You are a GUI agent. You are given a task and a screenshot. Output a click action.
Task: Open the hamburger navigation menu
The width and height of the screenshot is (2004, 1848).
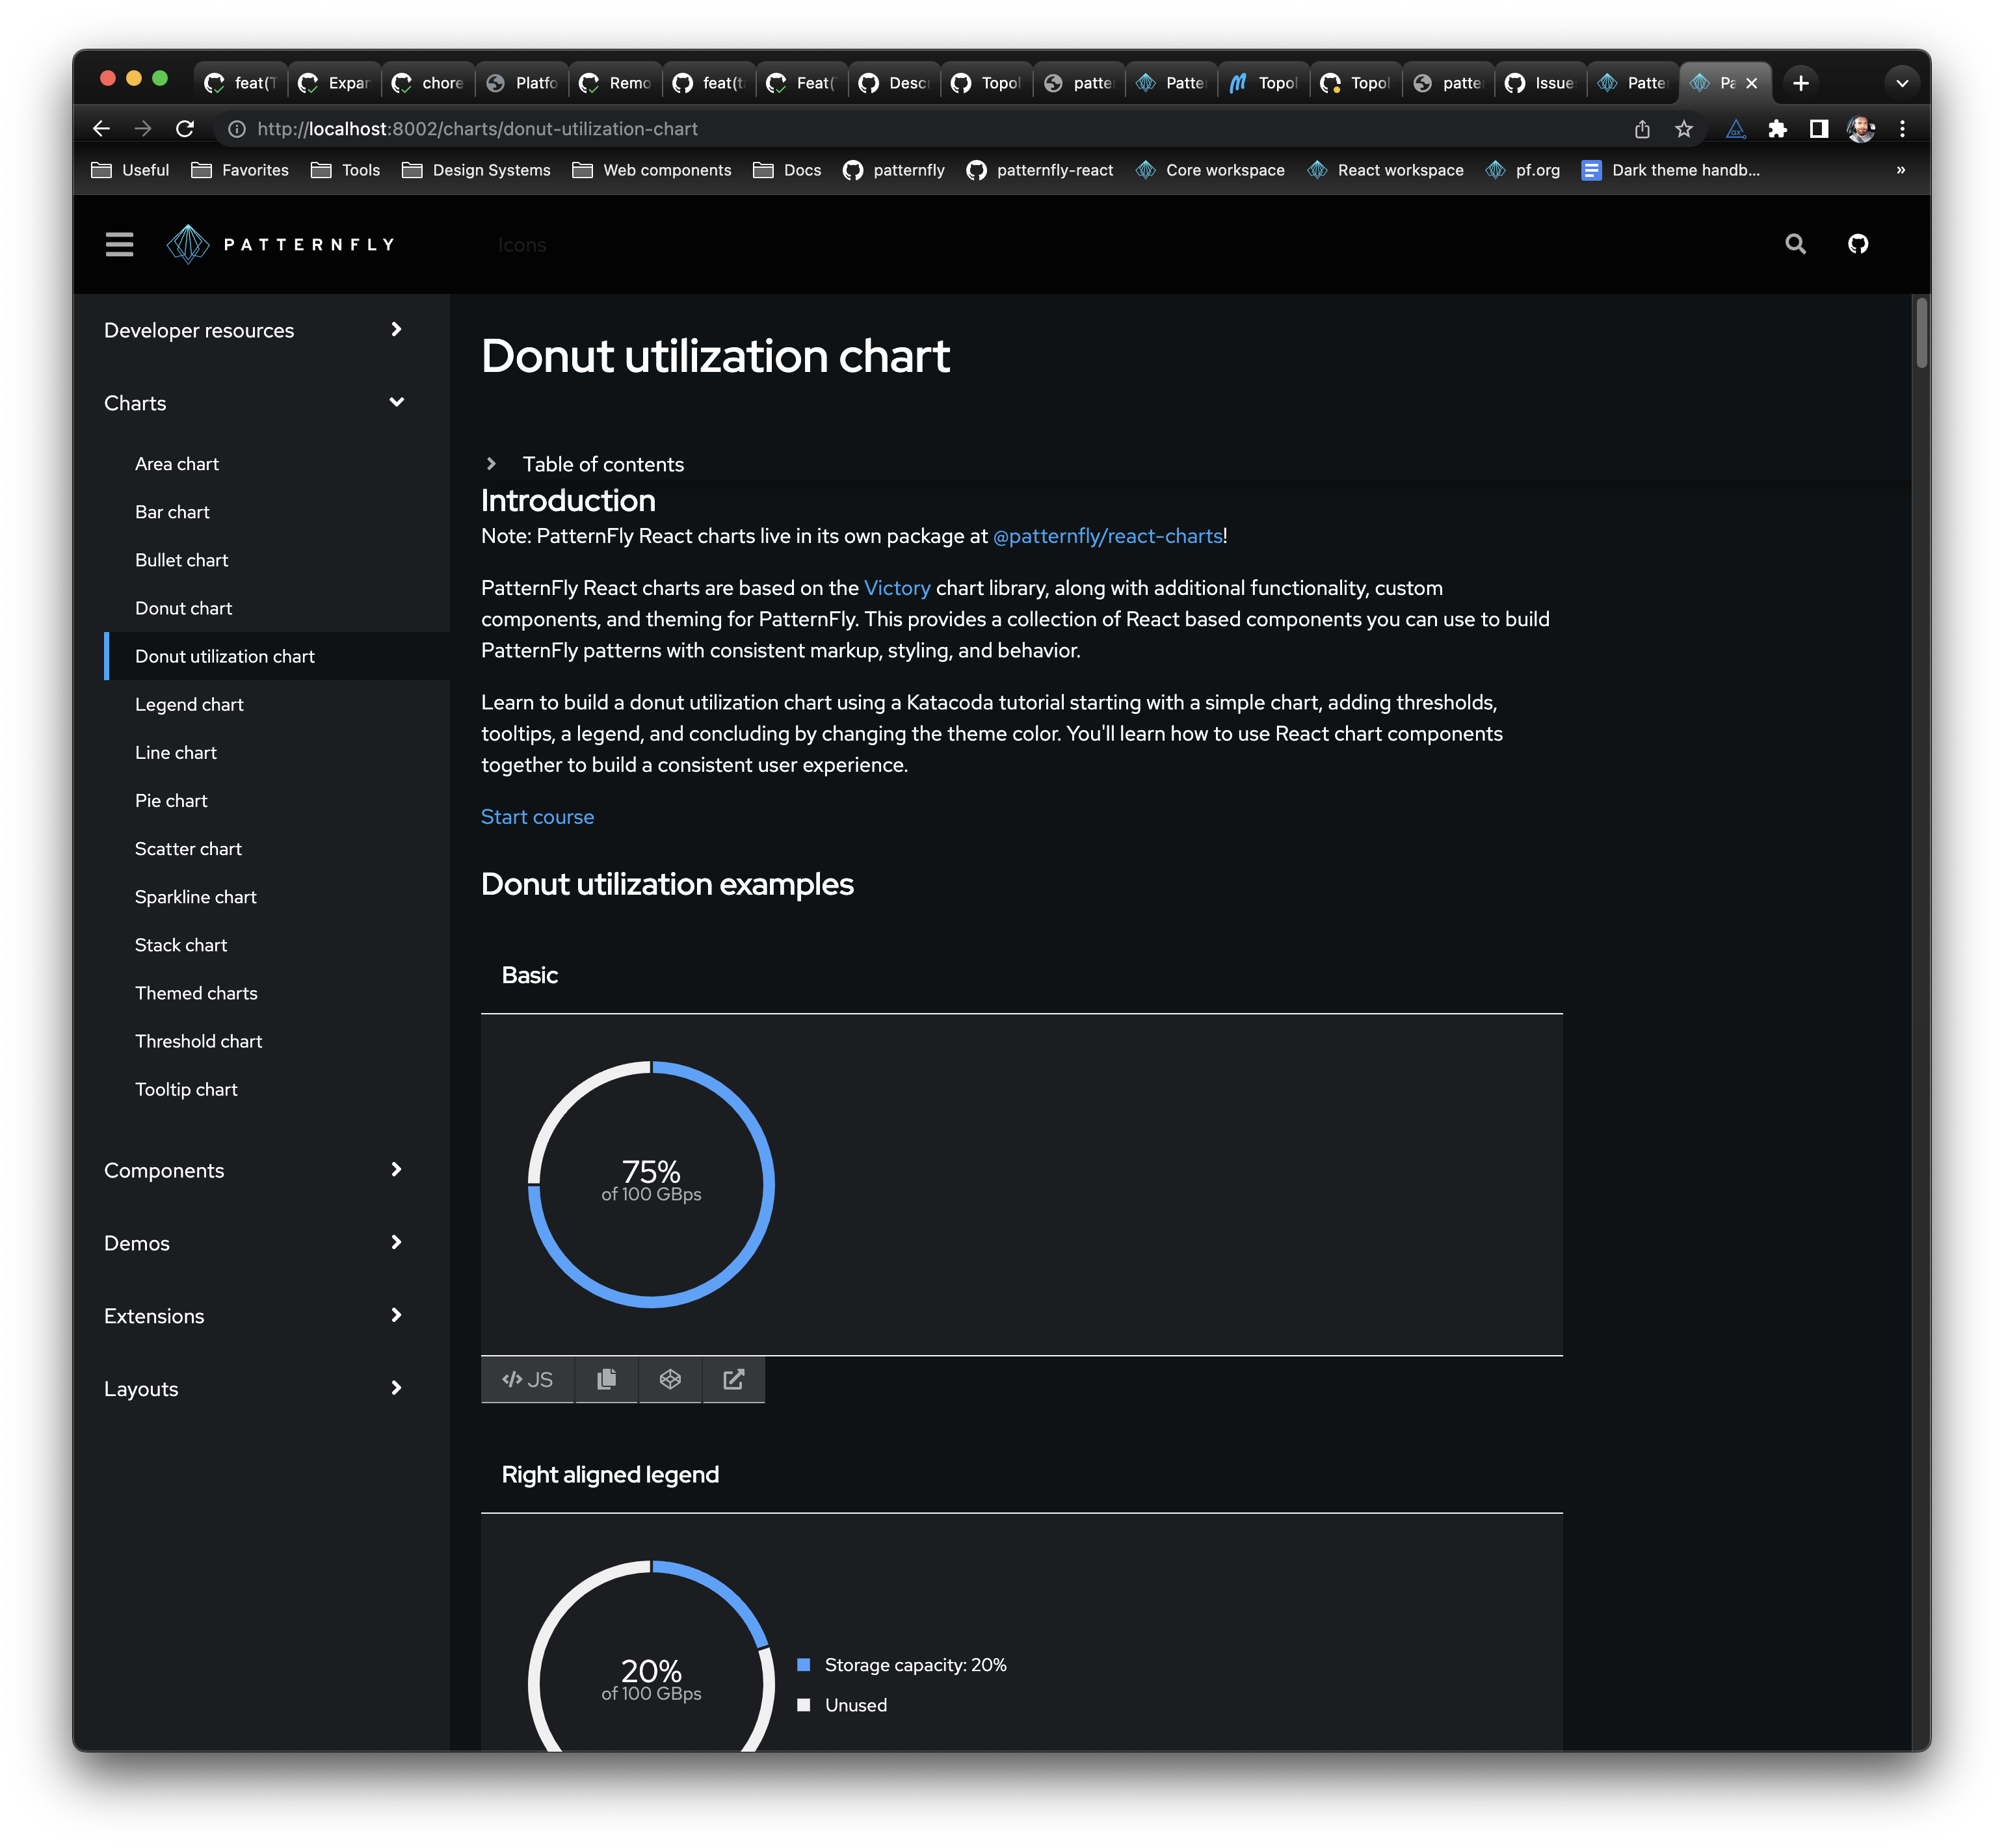pyautogui.click(x=119, y=244)
